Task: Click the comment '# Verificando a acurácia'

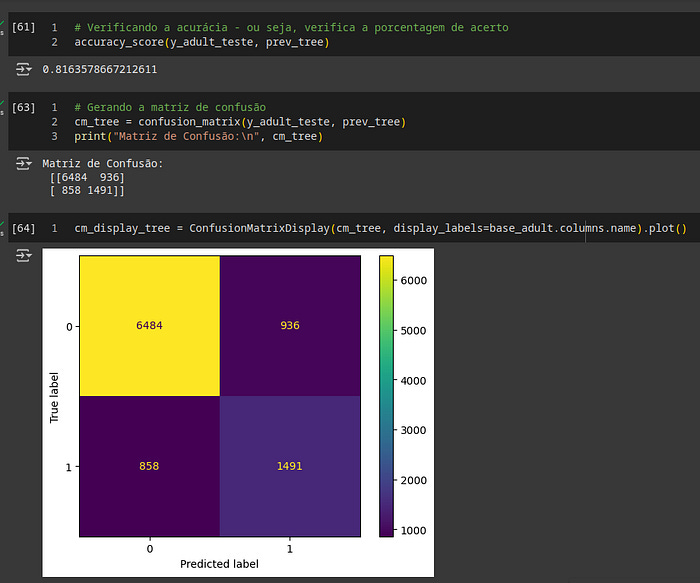Action: tap(151, 28)
